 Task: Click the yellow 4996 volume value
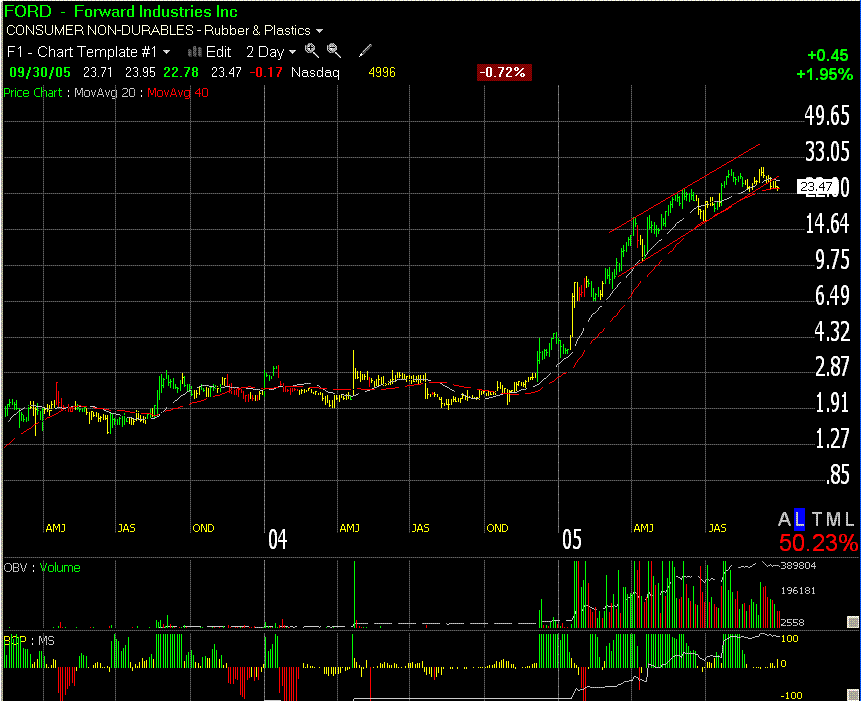(x=382, y=72)
